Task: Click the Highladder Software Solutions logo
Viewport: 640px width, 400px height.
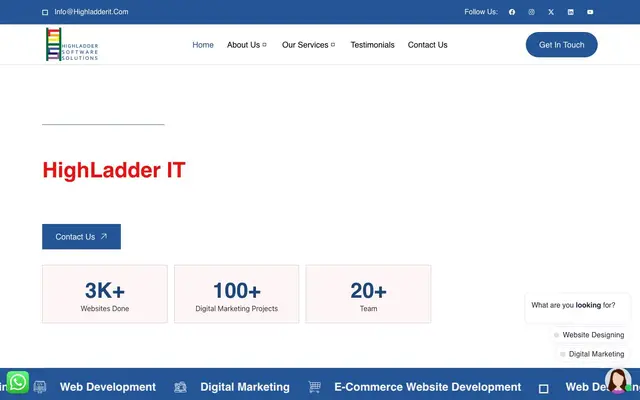Action: click(72, 44)
